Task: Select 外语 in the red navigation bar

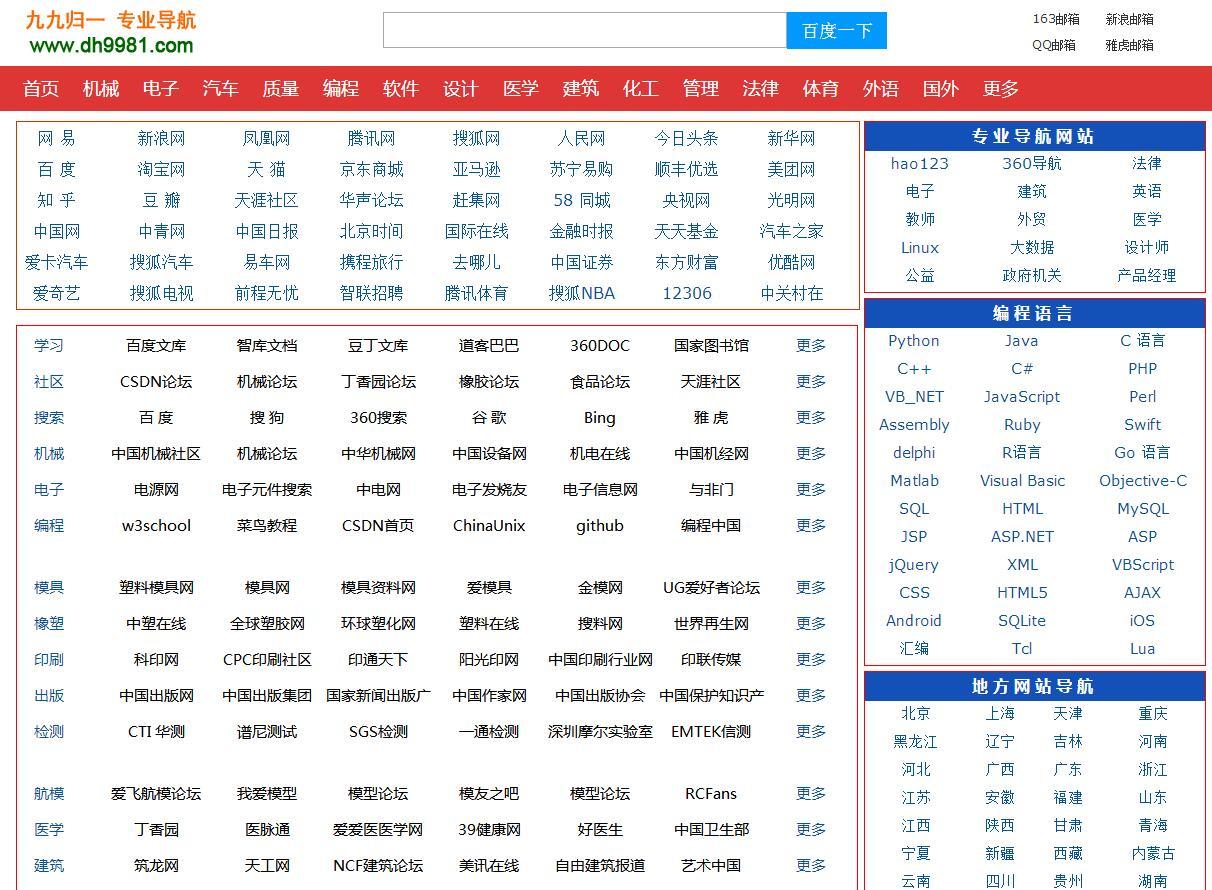Action: click(x=881, y=88)
